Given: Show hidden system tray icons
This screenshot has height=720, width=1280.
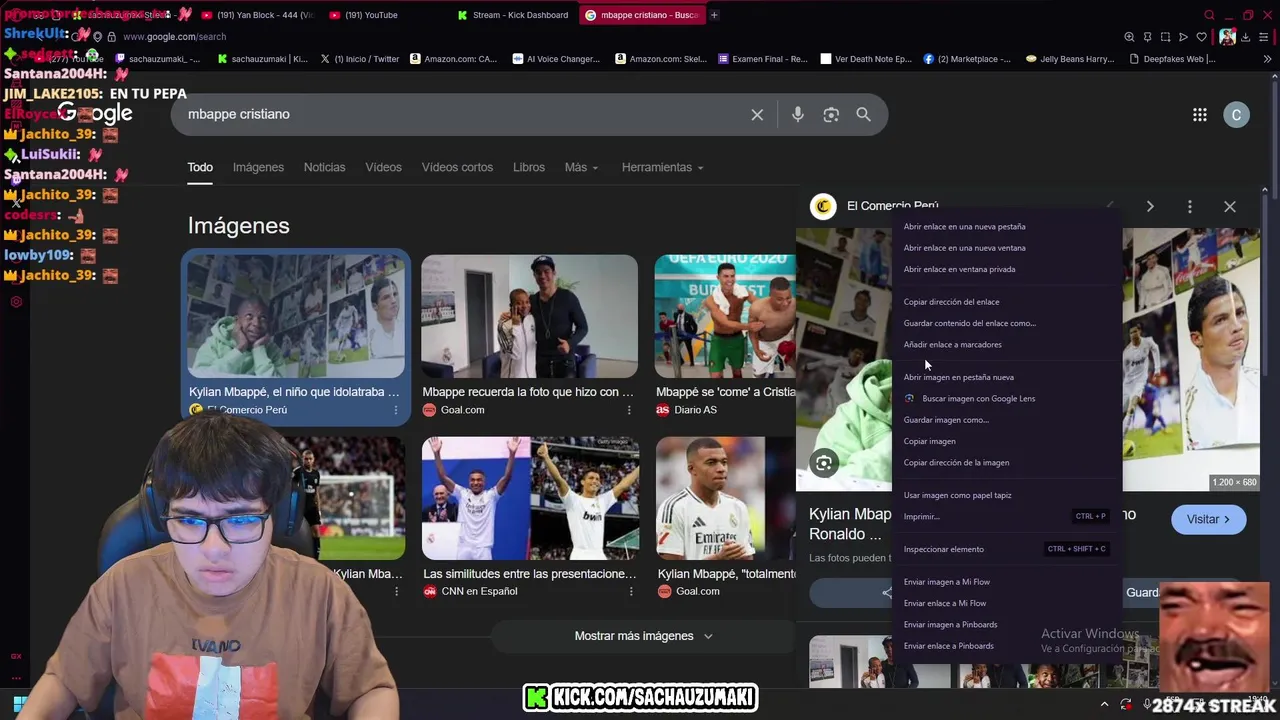Looking at the screenshot, I should tap(1106, 705).
